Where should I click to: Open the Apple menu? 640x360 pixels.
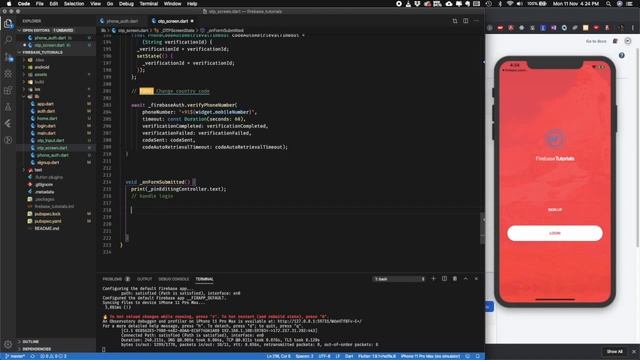tap(9, 4)
